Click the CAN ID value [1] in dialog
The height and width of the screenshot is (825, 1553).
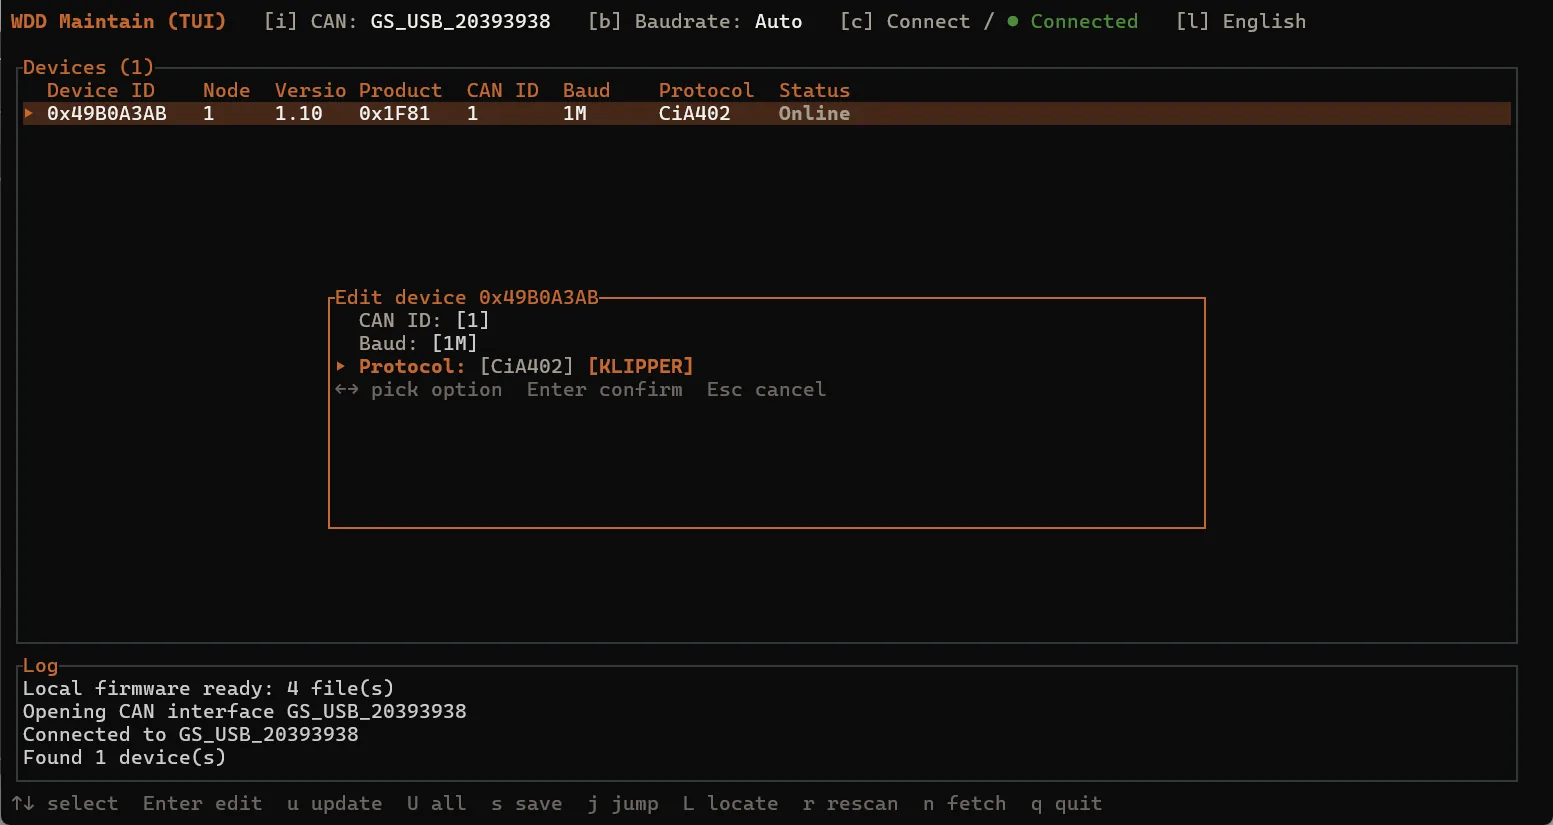473,320
